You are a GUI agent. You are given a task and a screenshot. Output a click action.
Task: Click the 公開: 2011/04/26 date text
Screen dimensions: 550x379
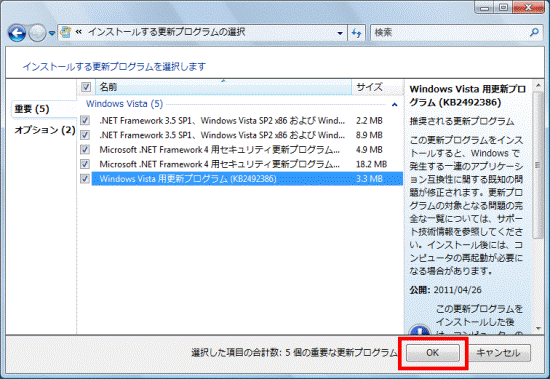point(445,290)
